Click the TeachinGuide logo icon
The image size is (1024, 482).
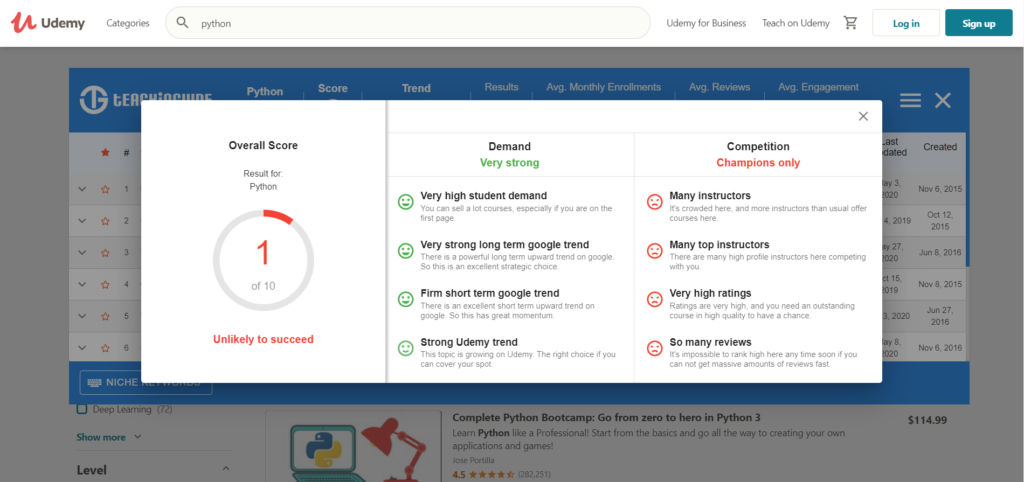click(x=93, y=100)
